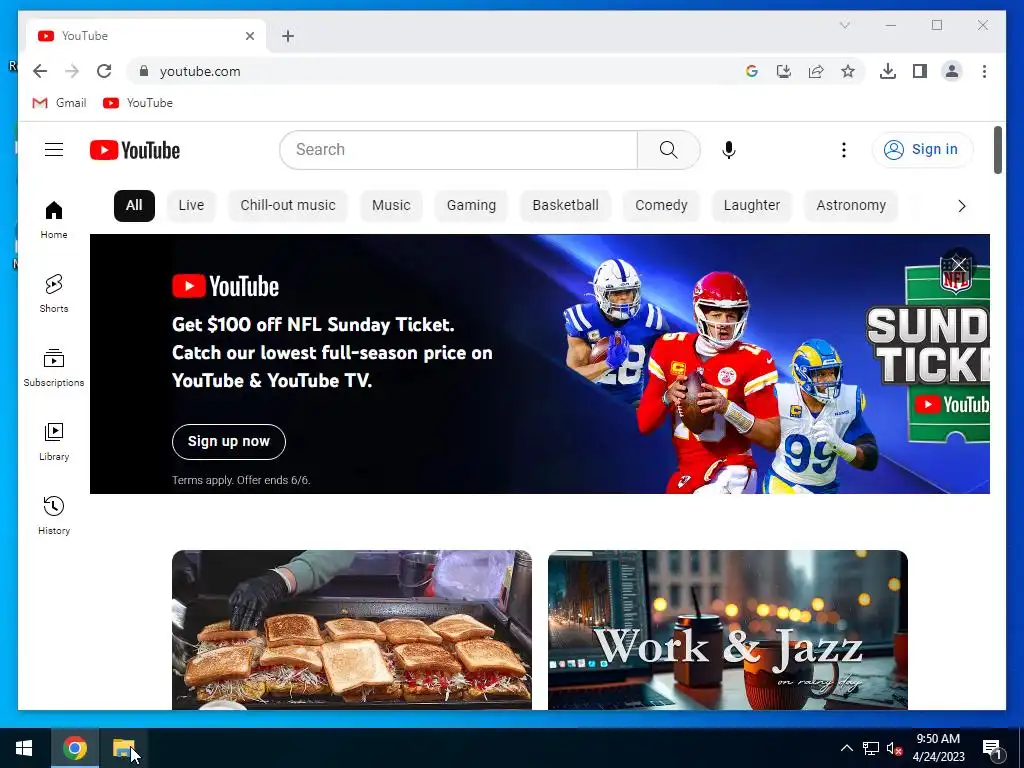Open History from the sidebar
The width and height of the screenshot is (1024, 768).
tap(54, 516)
